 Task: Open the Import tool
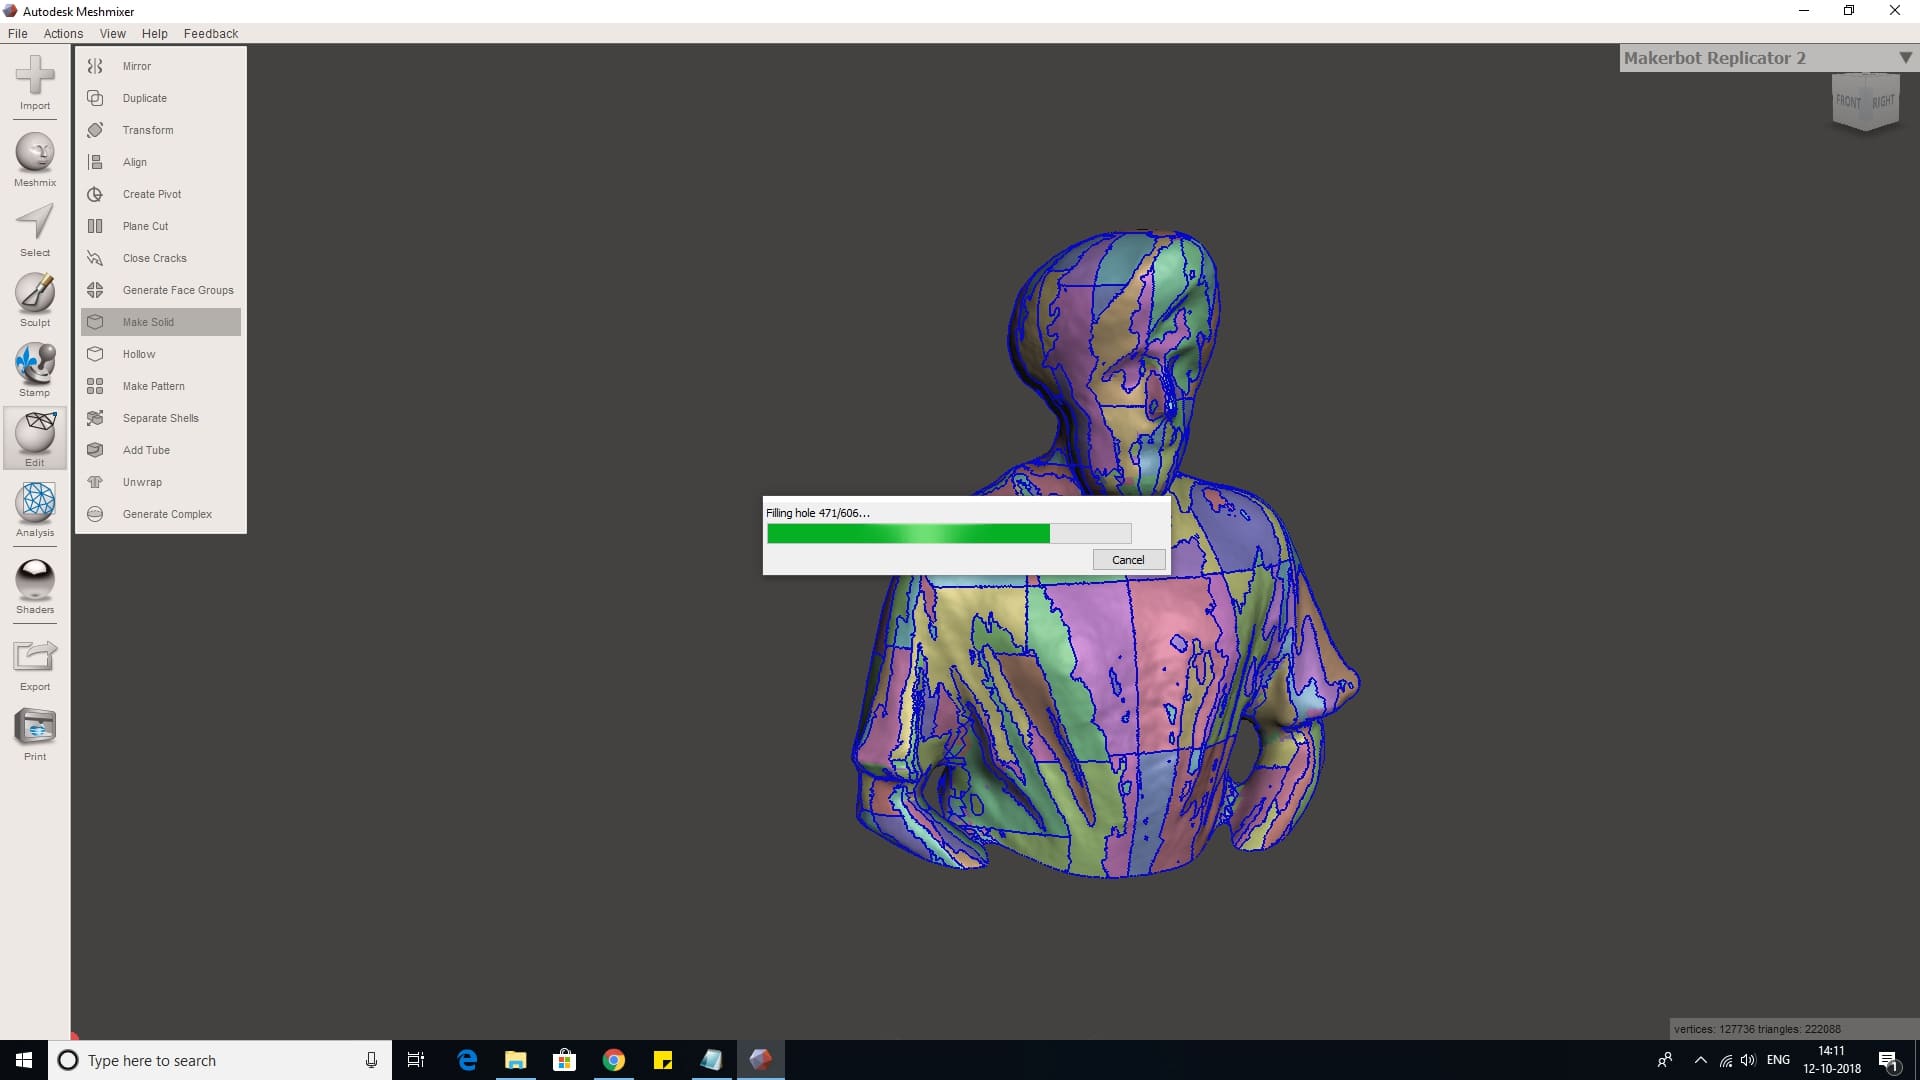point(35,82)
